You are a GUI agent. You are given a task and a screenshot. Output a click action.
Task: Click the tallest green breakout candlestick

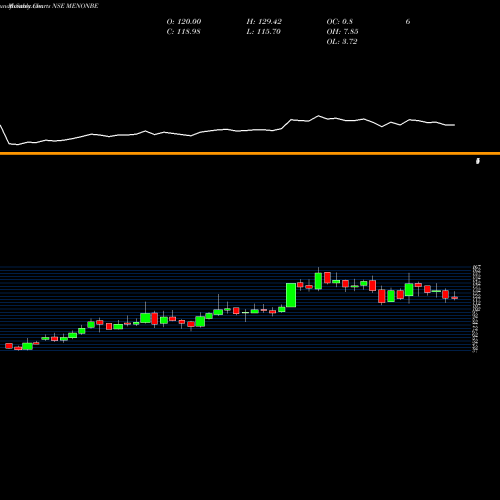(291, 295)
